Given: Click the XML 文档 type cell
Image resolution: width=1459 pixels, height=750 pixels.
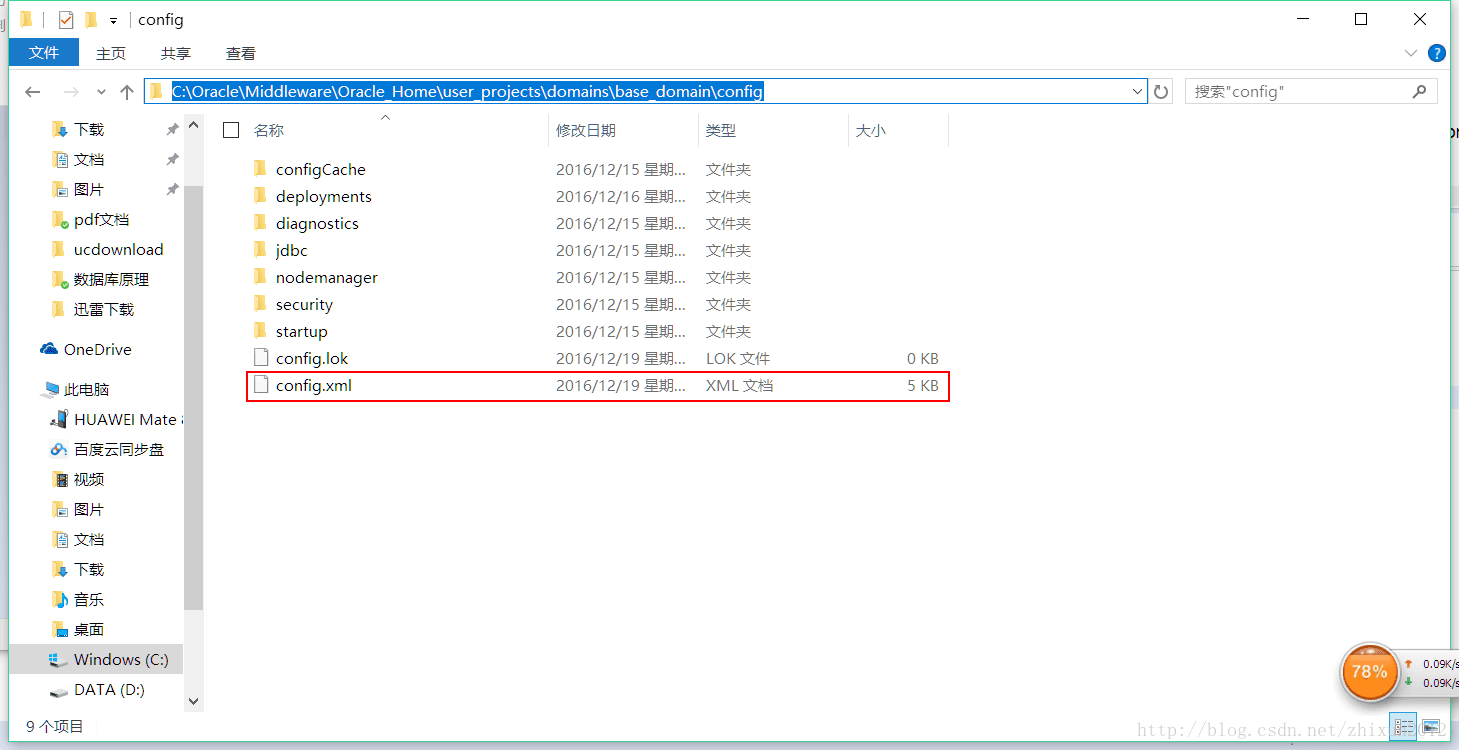Looking at the screenshot, I should pos(739,386).
